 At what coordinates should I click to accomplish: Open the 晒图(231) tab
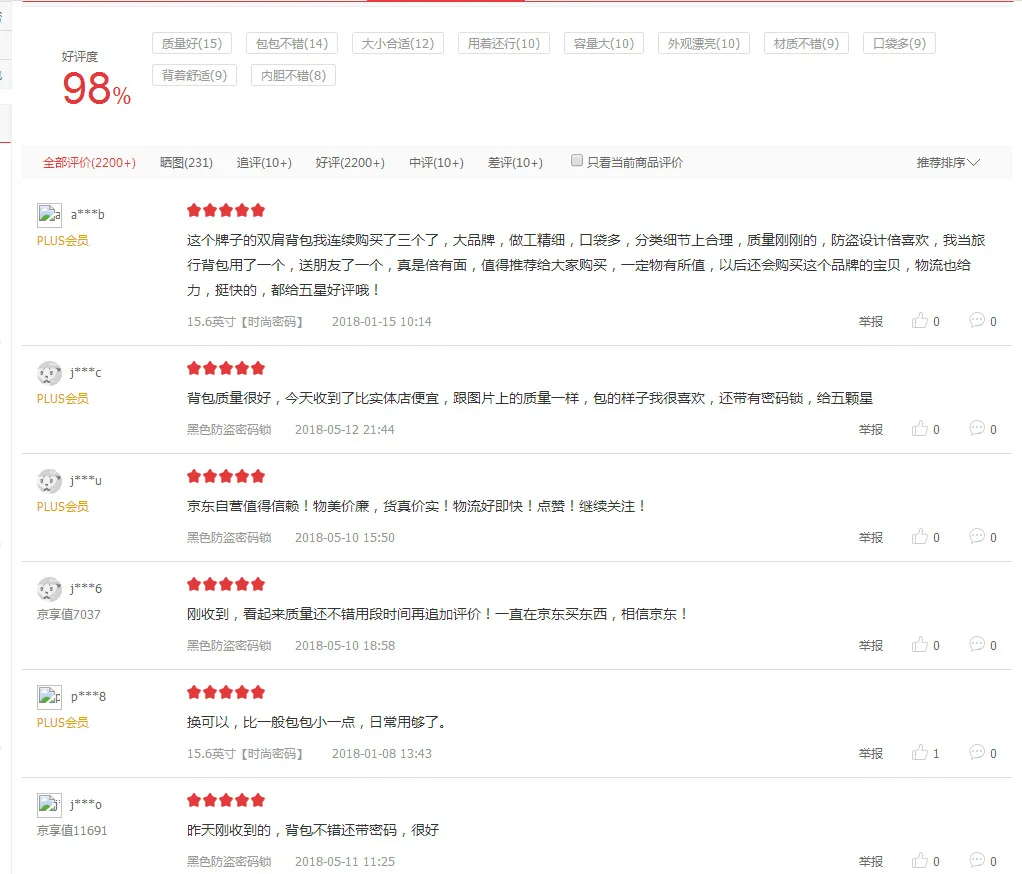click(x=186, y=162)
